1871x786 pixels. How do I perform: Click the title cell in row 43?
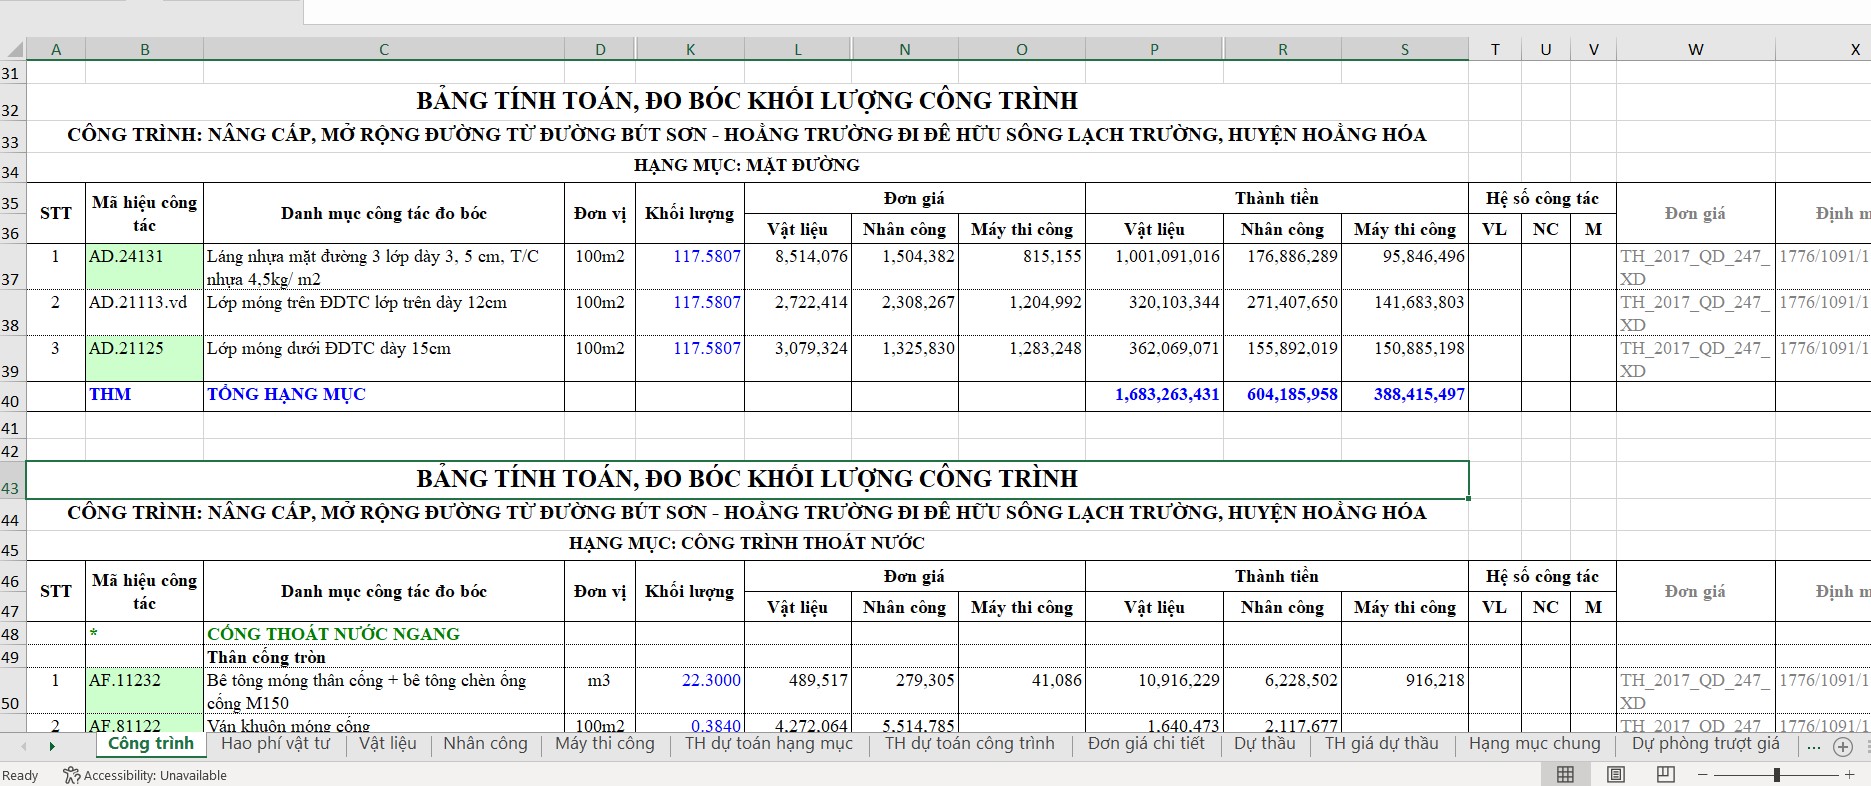coord(747,479)
